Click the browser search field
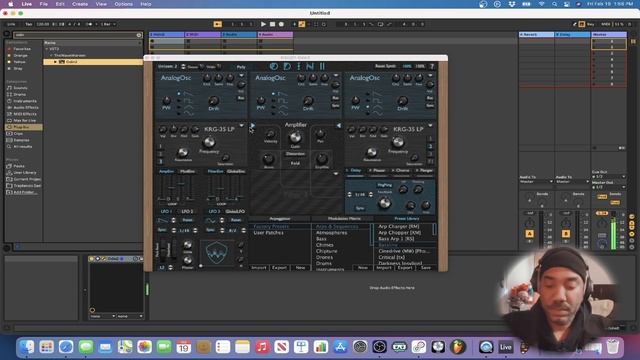This screenshot has width=640, height=360. (78, 35)
